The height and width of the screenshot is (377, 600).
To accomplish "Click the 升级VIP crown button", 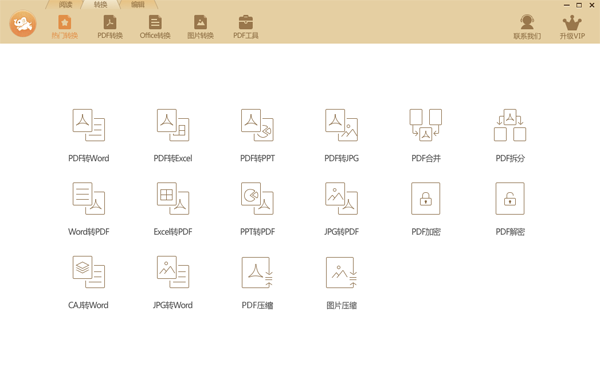I will 572,27.
